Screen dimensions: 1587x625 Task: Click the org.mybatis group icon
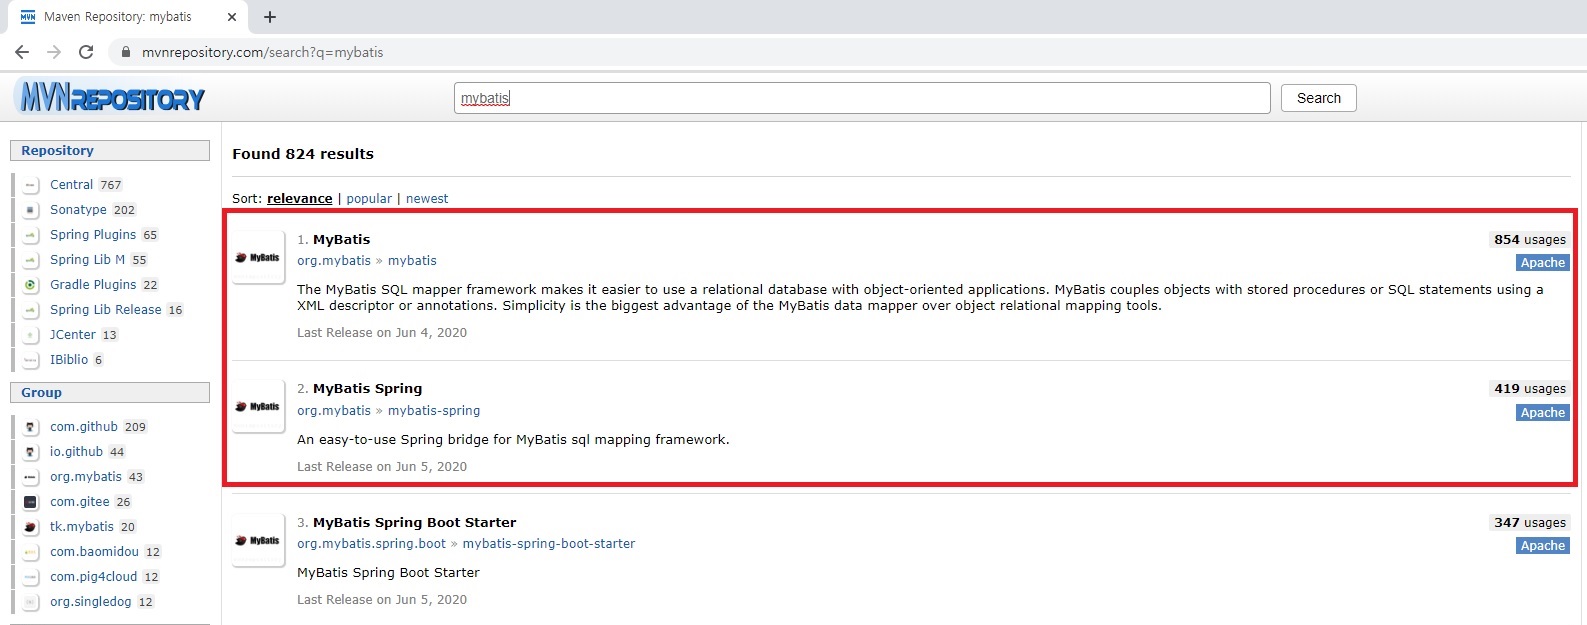(31, 477)
